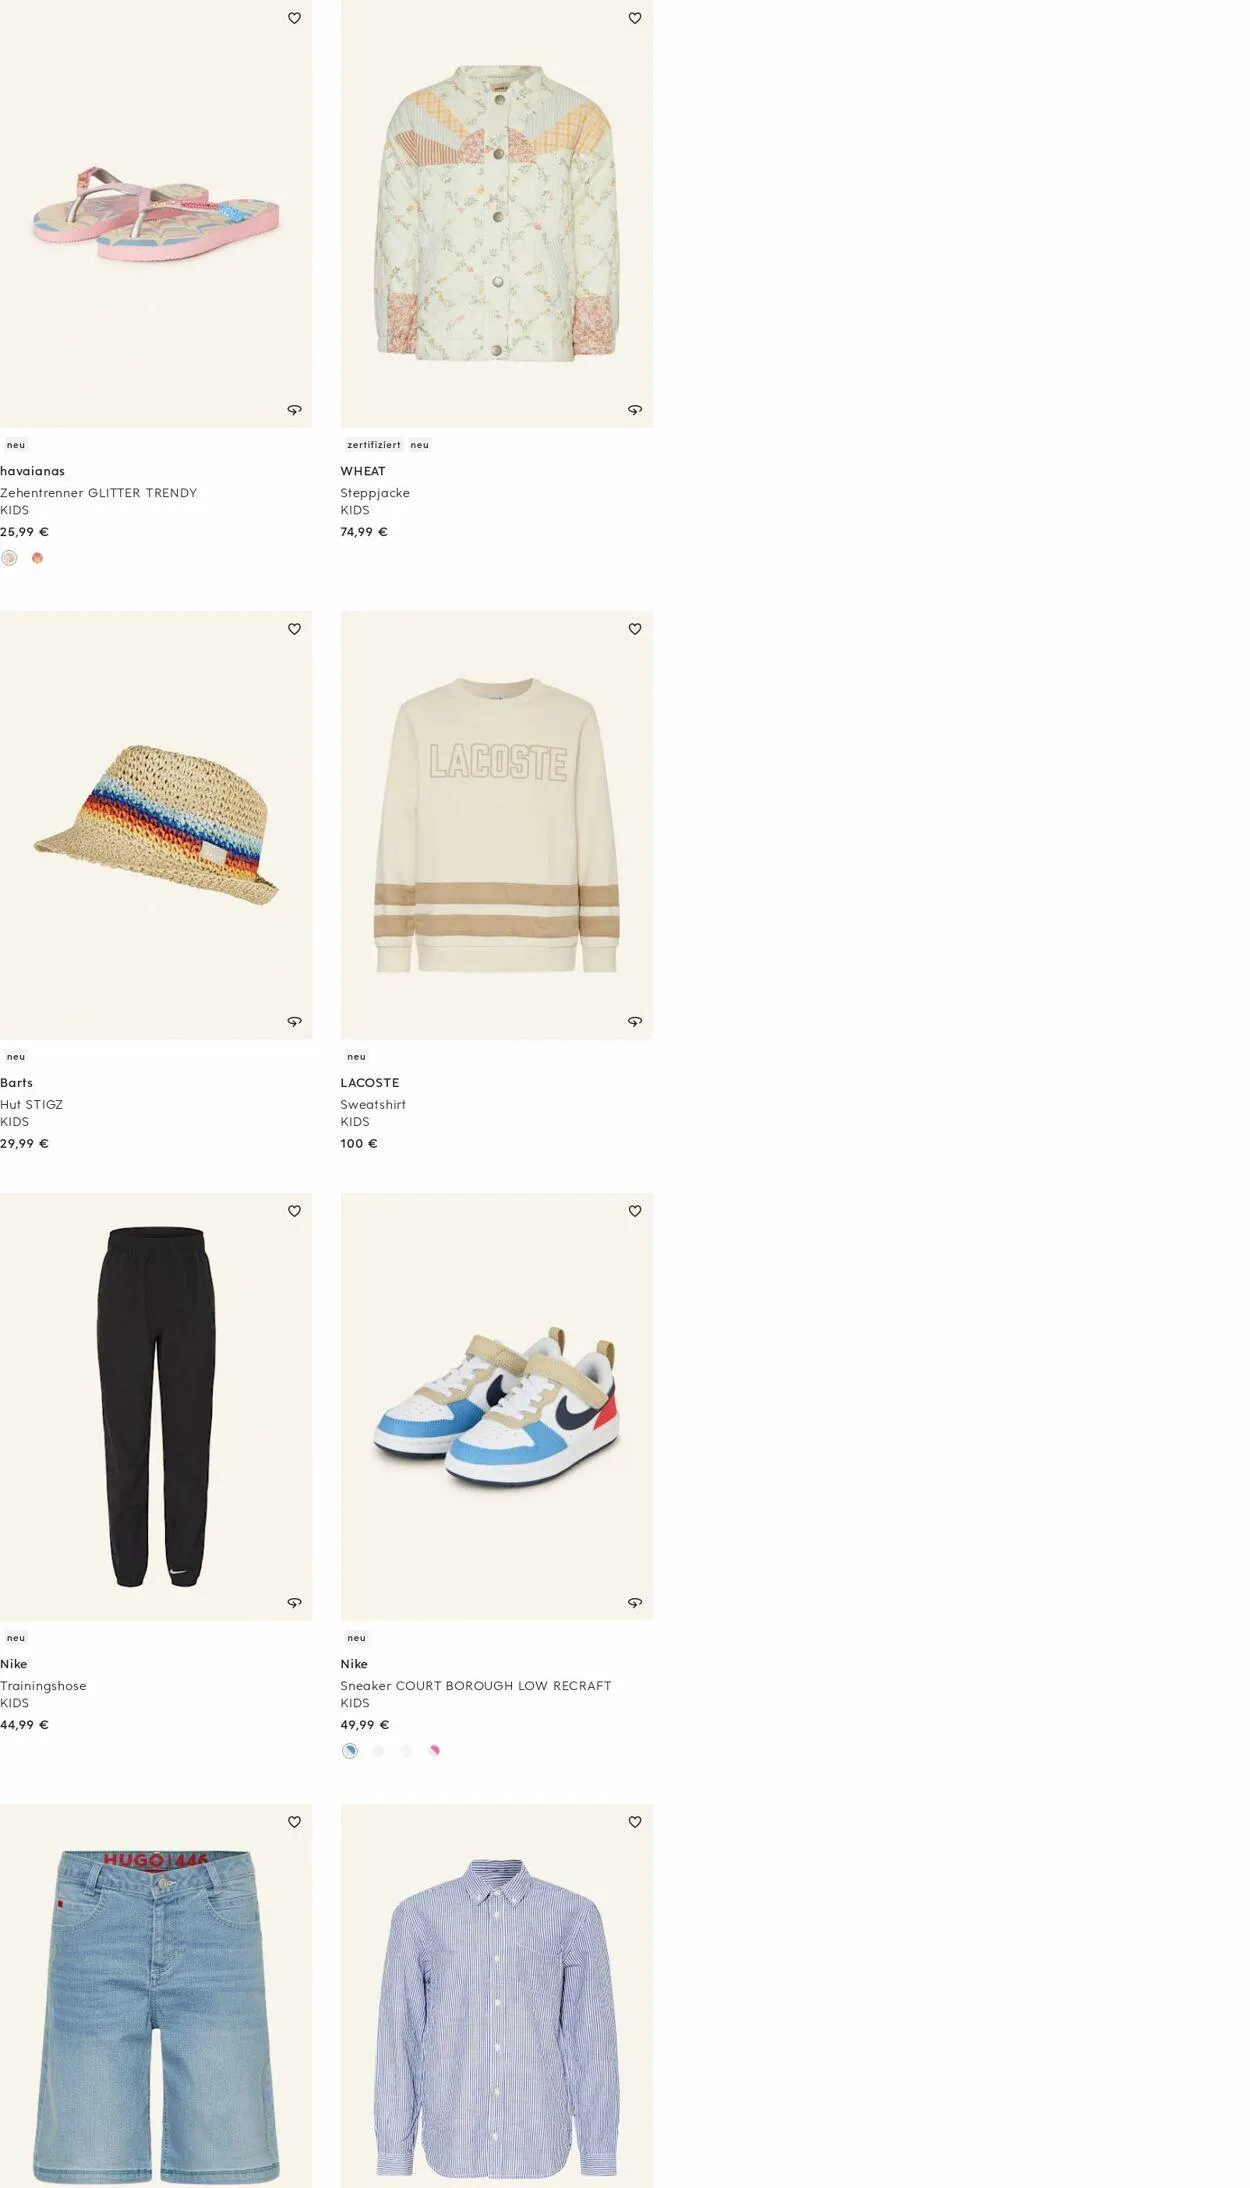Viewport: 1250px width, 2188px height.
Task: View similar products for the Nike sneaker
Action: (x=634, y=1603)
